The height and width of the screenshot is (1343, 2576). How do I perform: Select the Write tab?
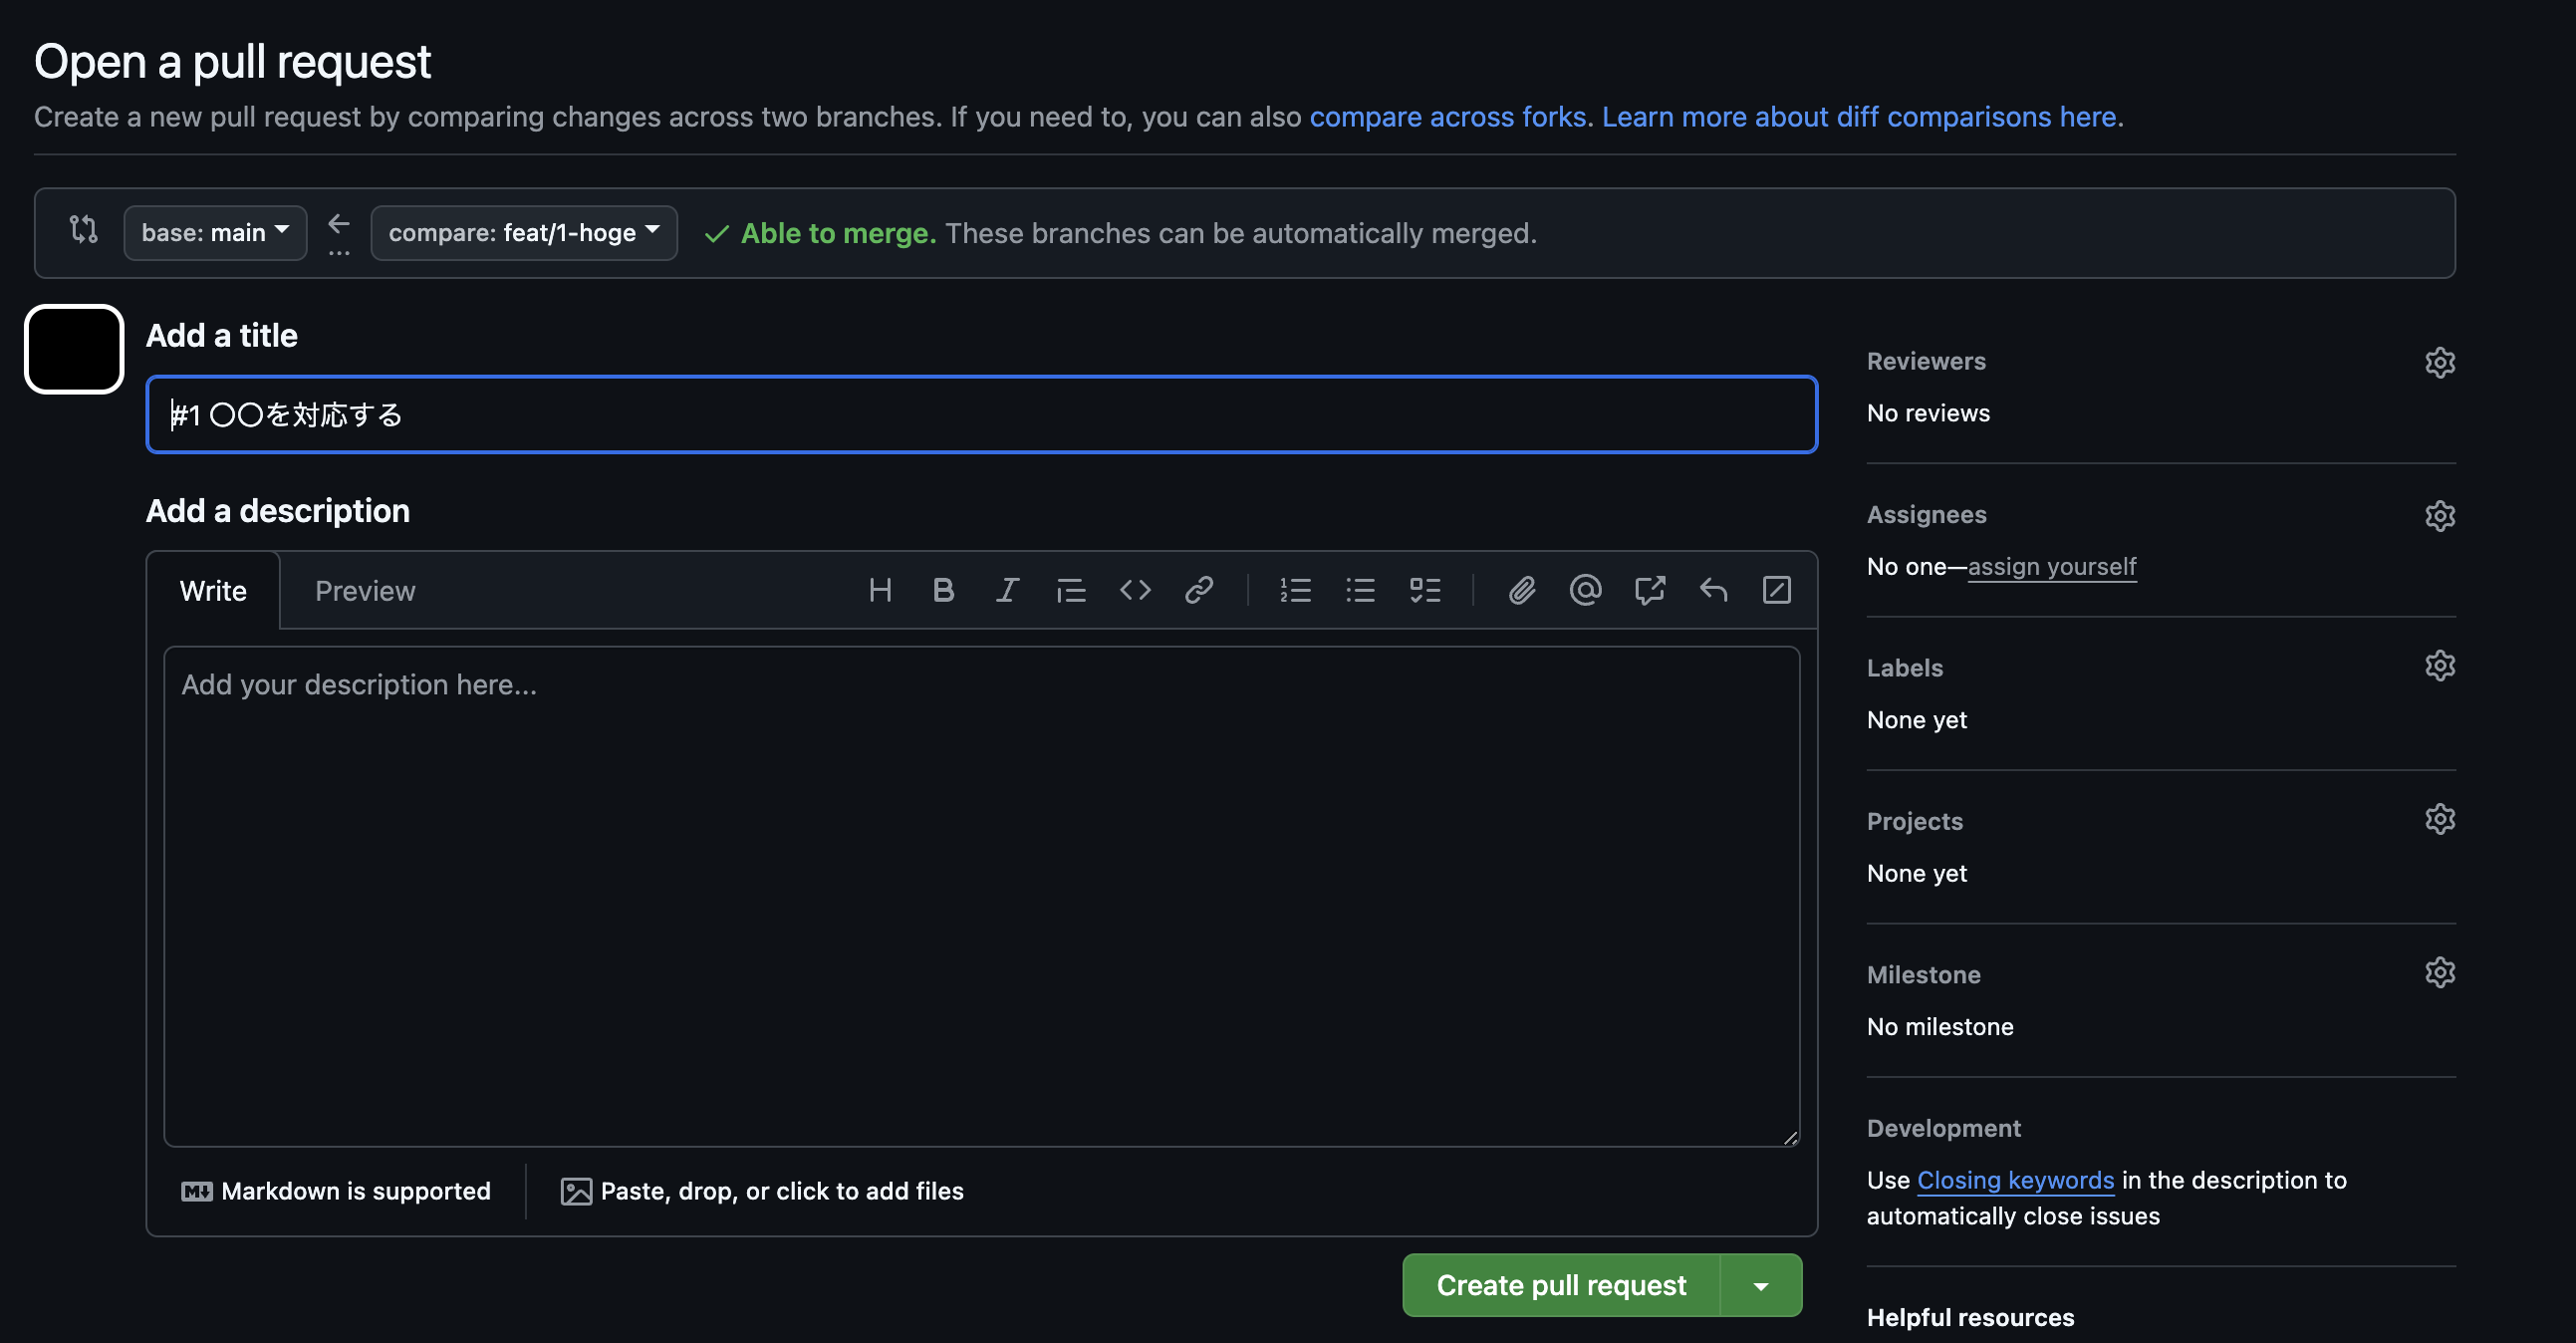(212, 590)
